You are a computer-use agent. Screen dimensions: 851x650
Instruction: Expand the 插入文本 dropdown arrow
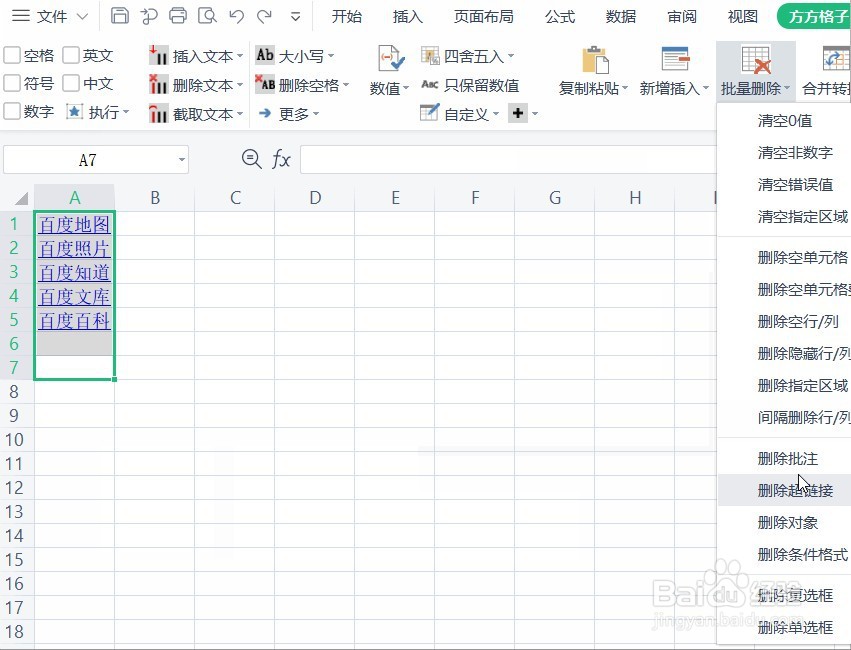click(x=240, y=56)
